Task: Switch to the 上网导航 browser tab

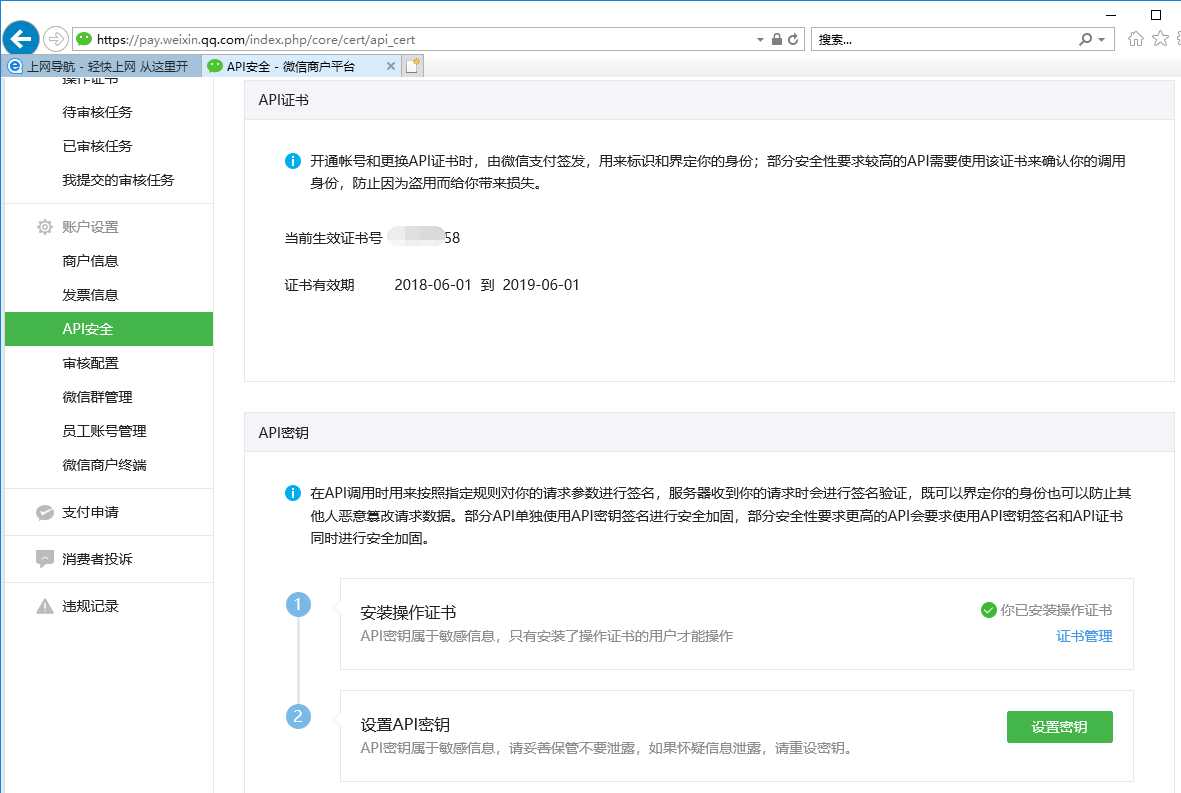Action: pyautogui.click(x=102, y=66)
